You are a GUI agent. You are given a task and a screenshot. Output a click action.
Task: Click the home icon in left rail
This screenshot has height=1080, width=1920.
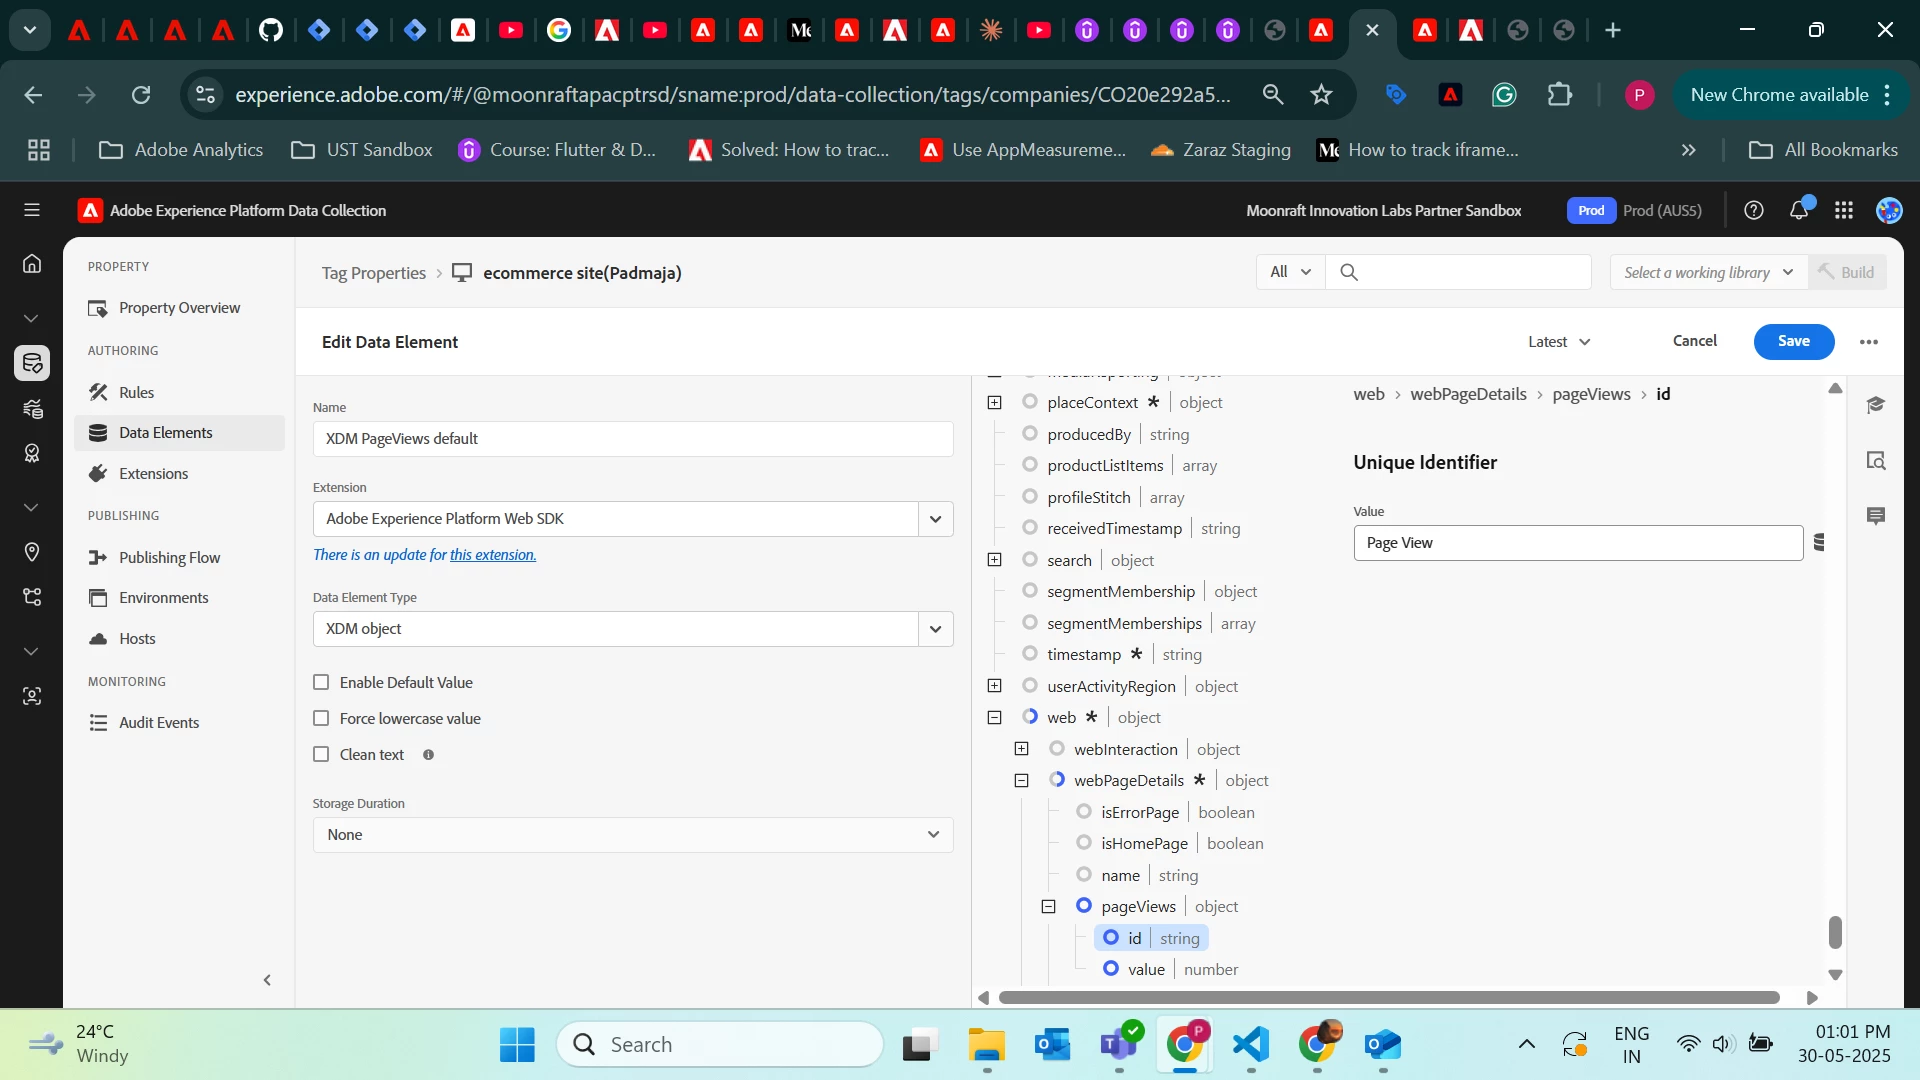32,264
